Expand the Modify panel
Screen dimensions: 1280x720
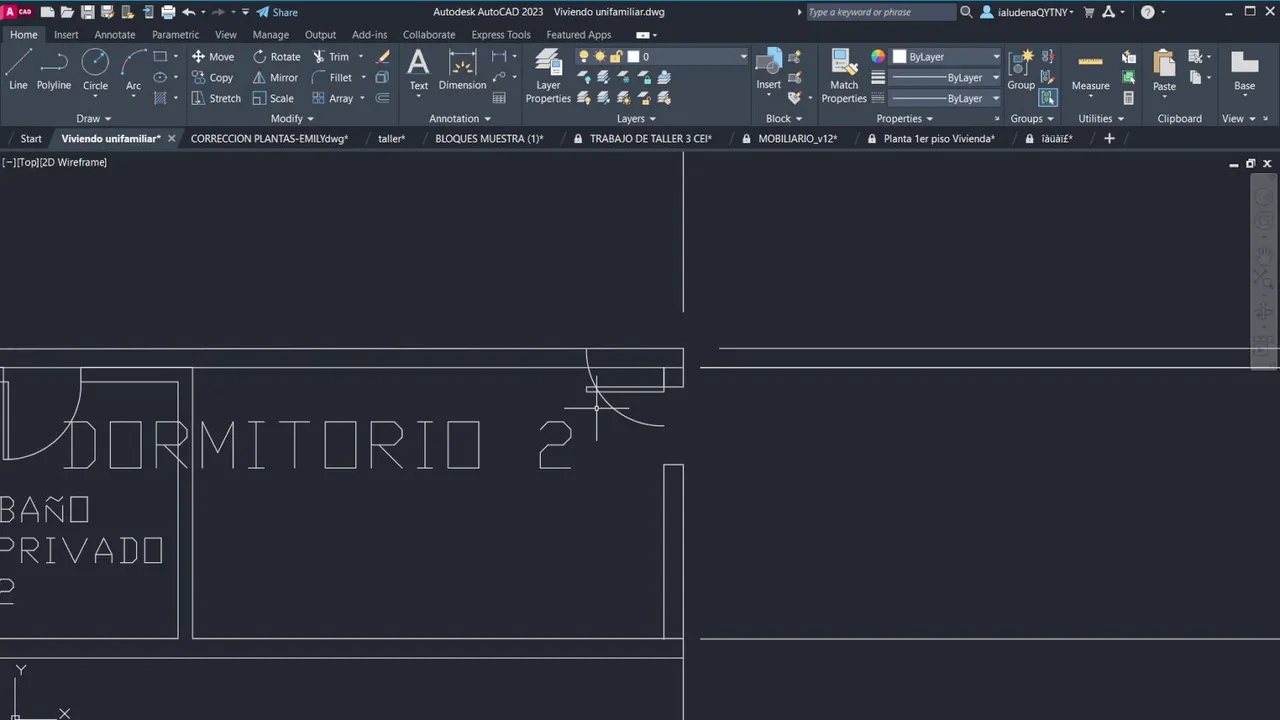(x=292, y=118)
